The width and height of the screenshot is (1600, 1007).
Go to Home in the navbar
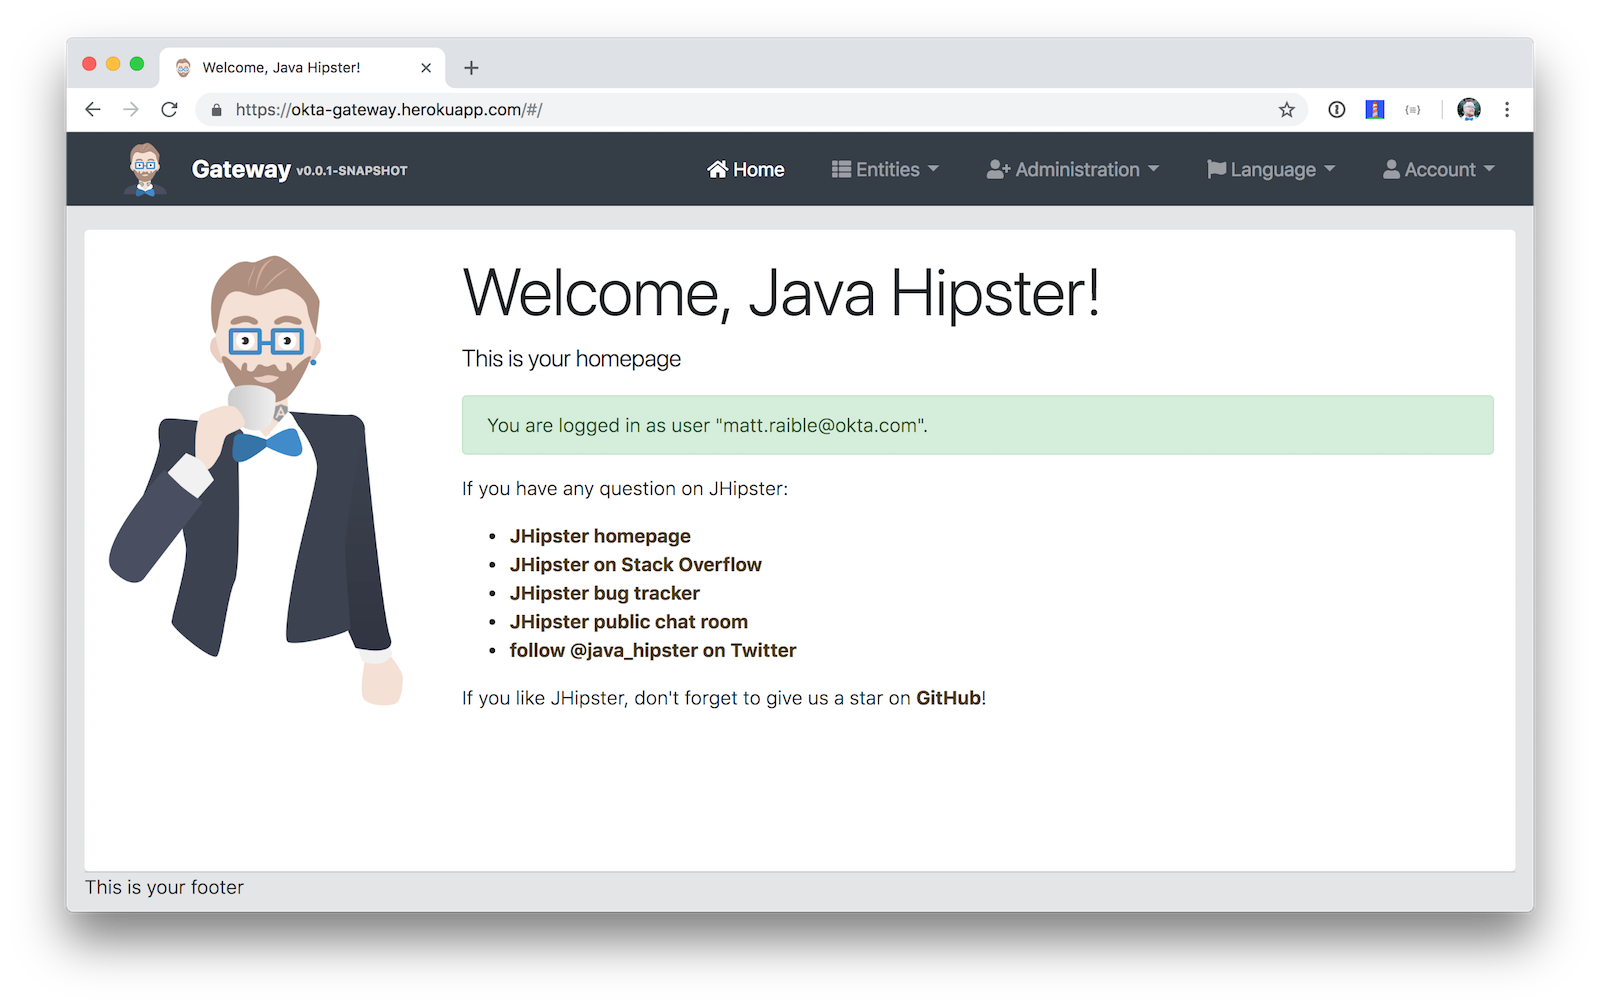pyautogui.click(x=746, y=170)
